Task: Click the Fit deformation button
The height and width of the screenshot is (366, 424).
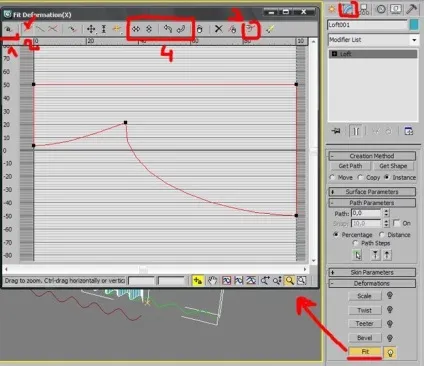Action: [x=365, y=352]
